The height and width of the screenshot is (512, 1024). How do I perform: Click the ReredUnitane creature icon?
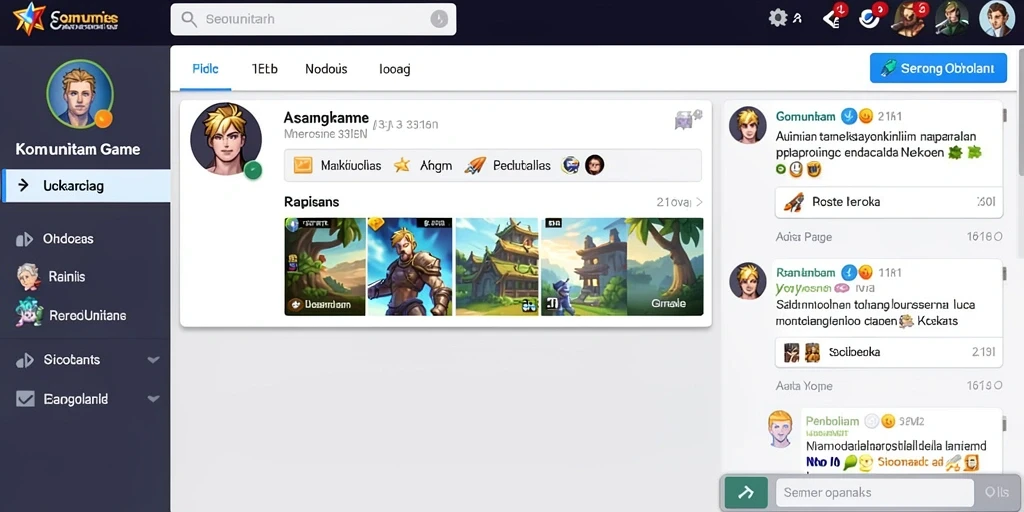click(29, 313)
